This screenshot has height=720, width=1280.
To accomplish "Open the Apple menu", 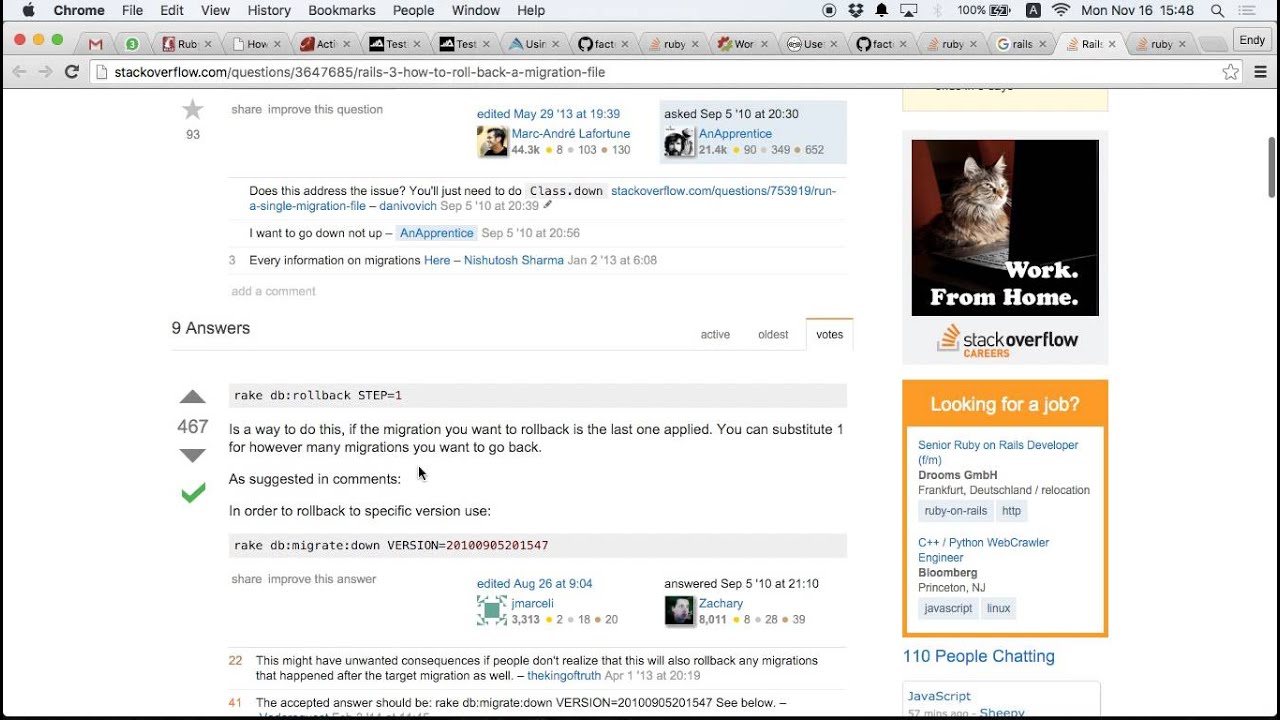I will coord(28,10).
